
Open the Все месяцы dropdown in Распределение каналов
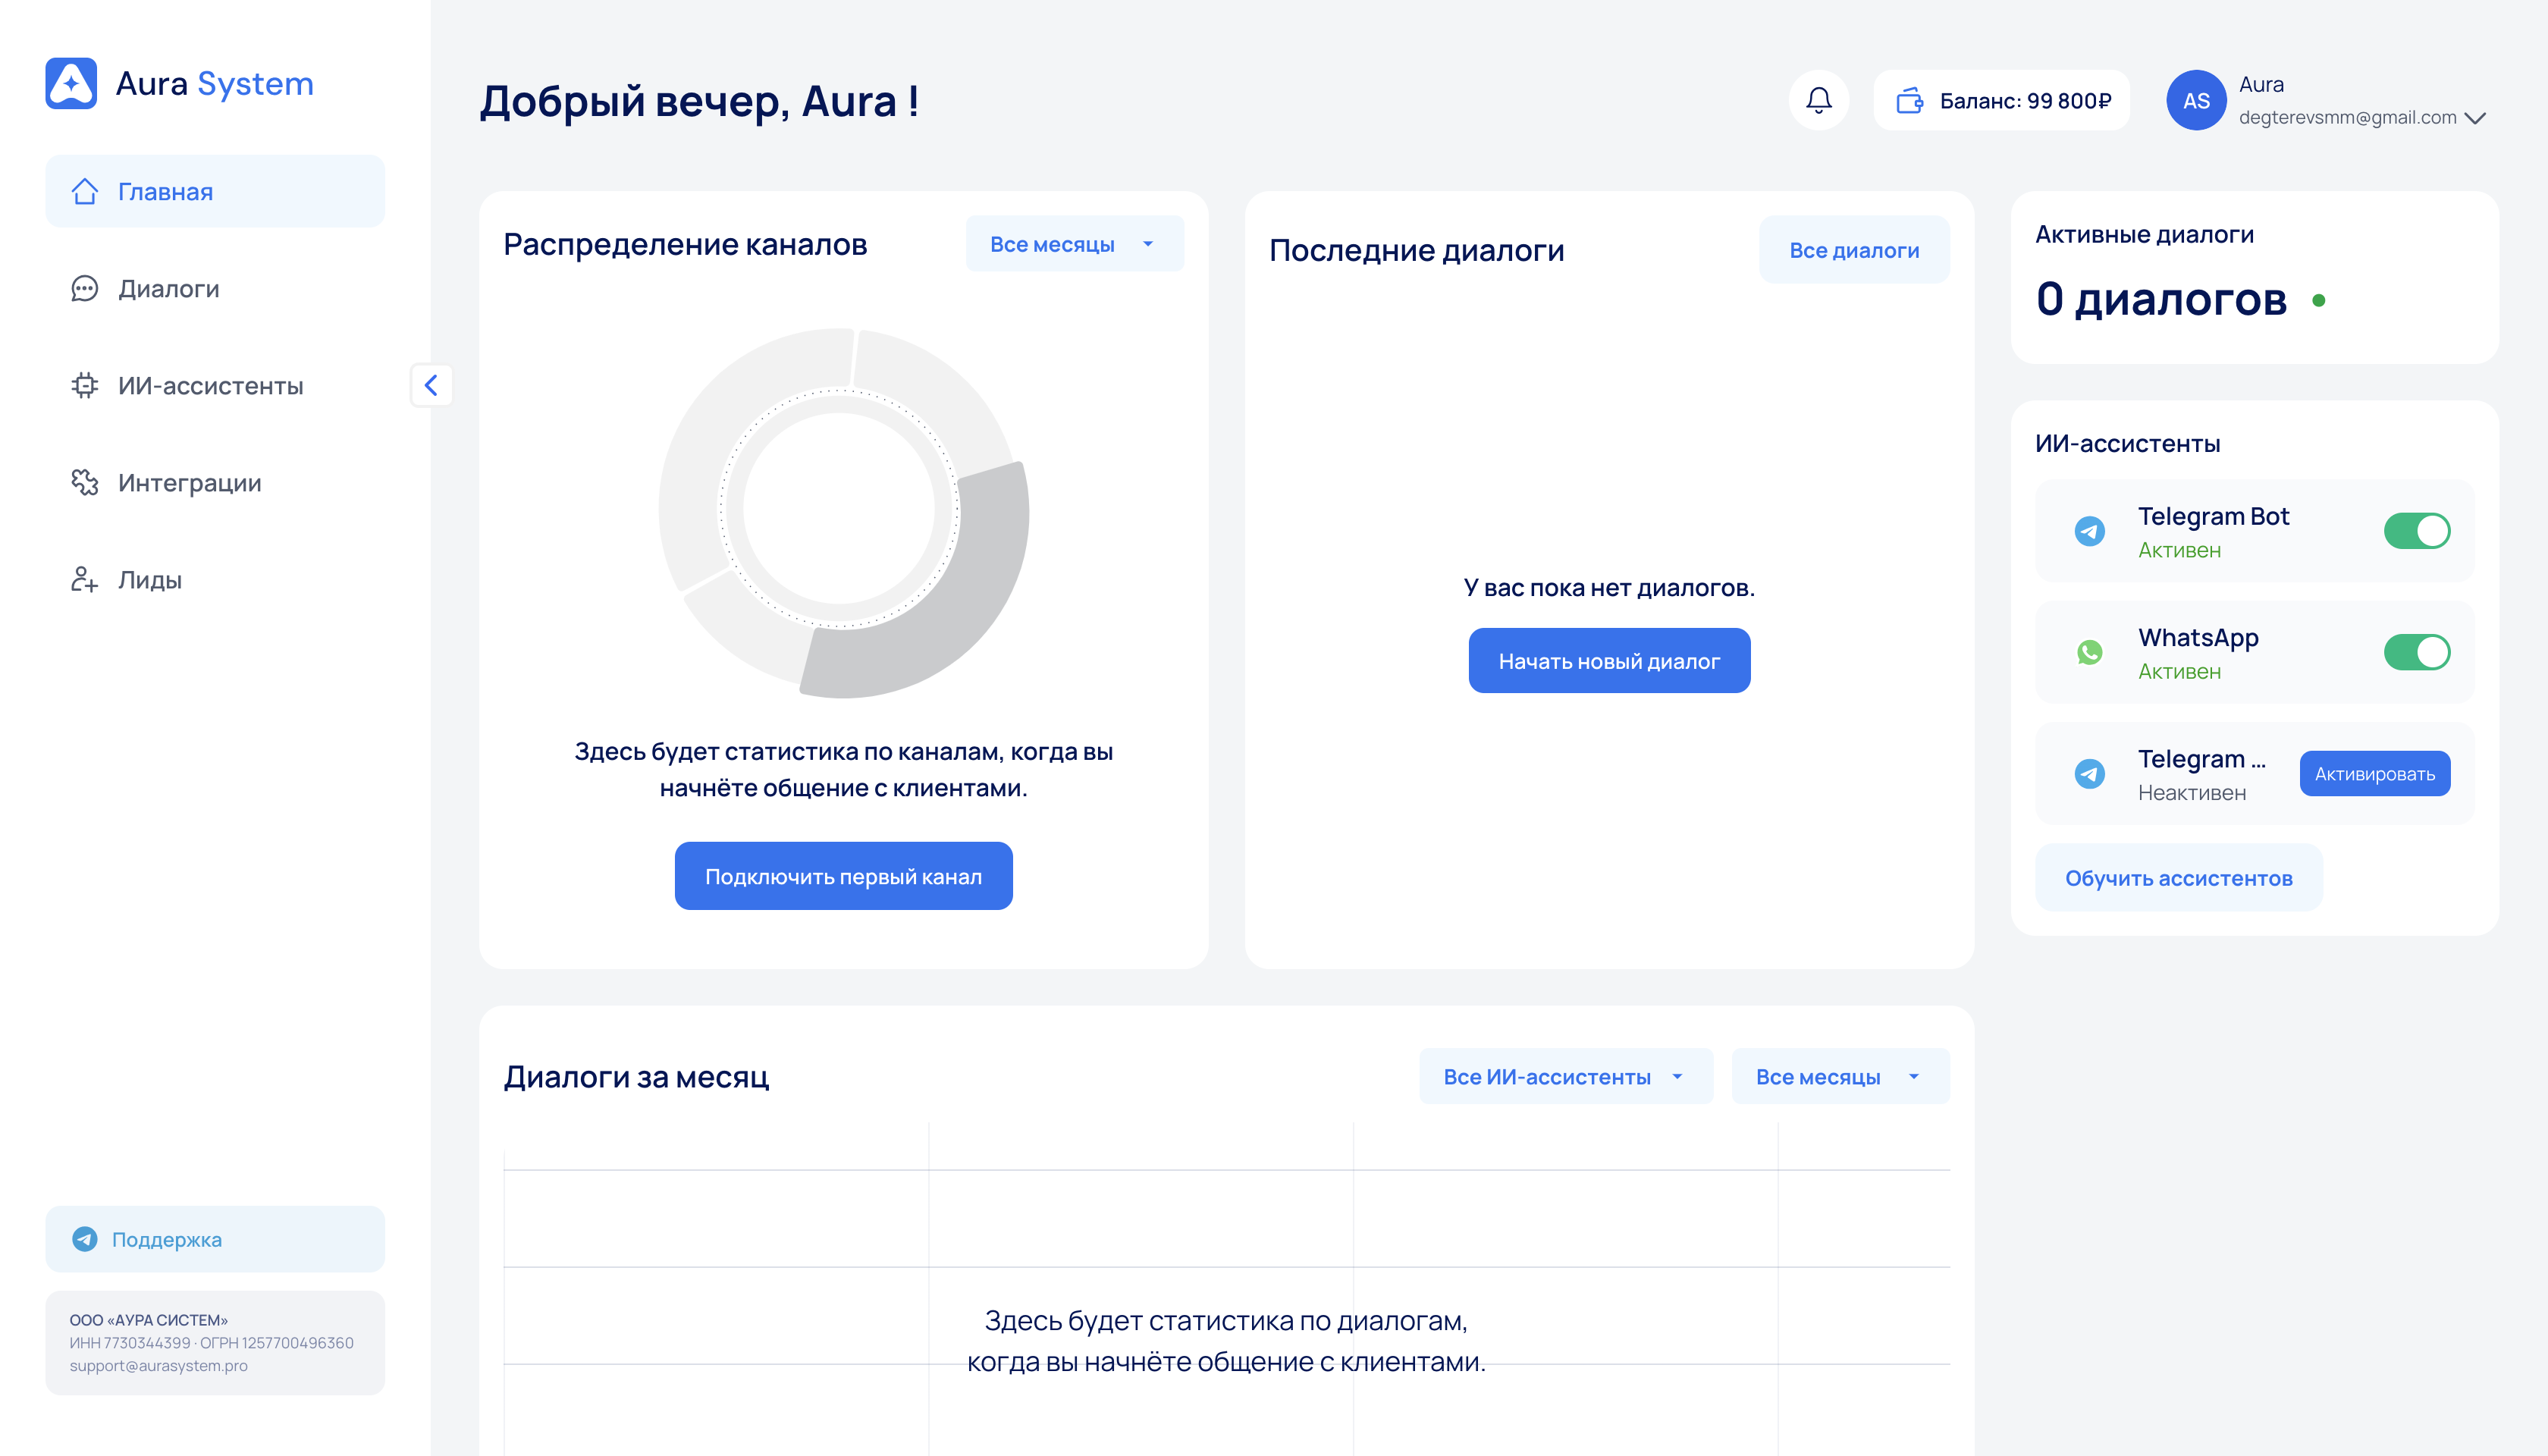tap(1074, 244)
